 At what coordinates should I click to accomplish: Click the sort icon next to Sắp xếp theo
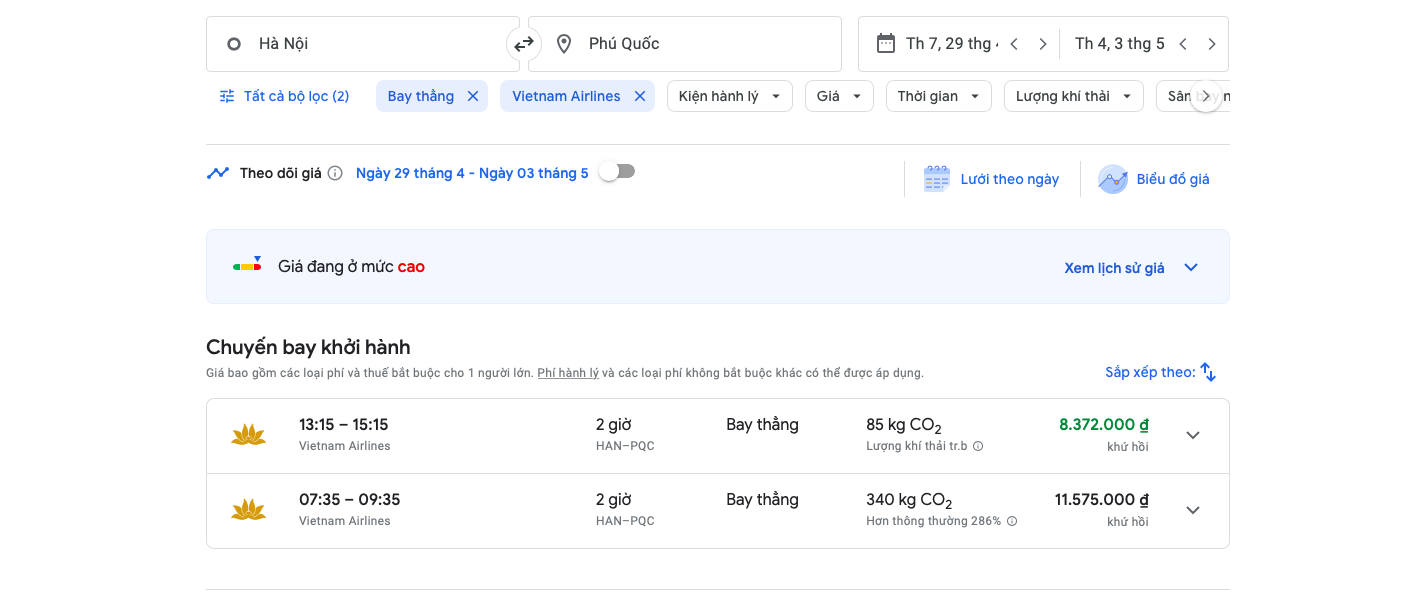coord(1207,371)
